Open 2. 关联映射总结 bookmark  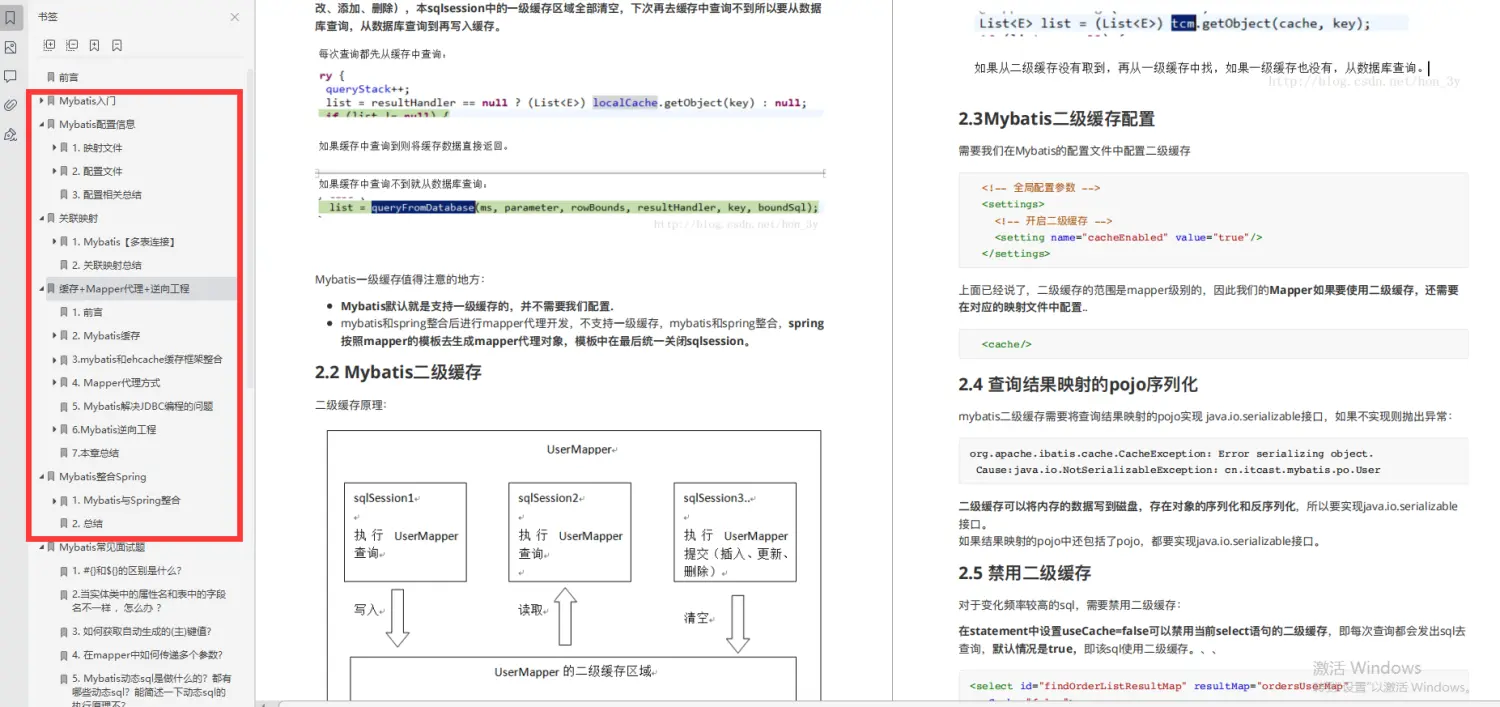(x=106, y=265)
